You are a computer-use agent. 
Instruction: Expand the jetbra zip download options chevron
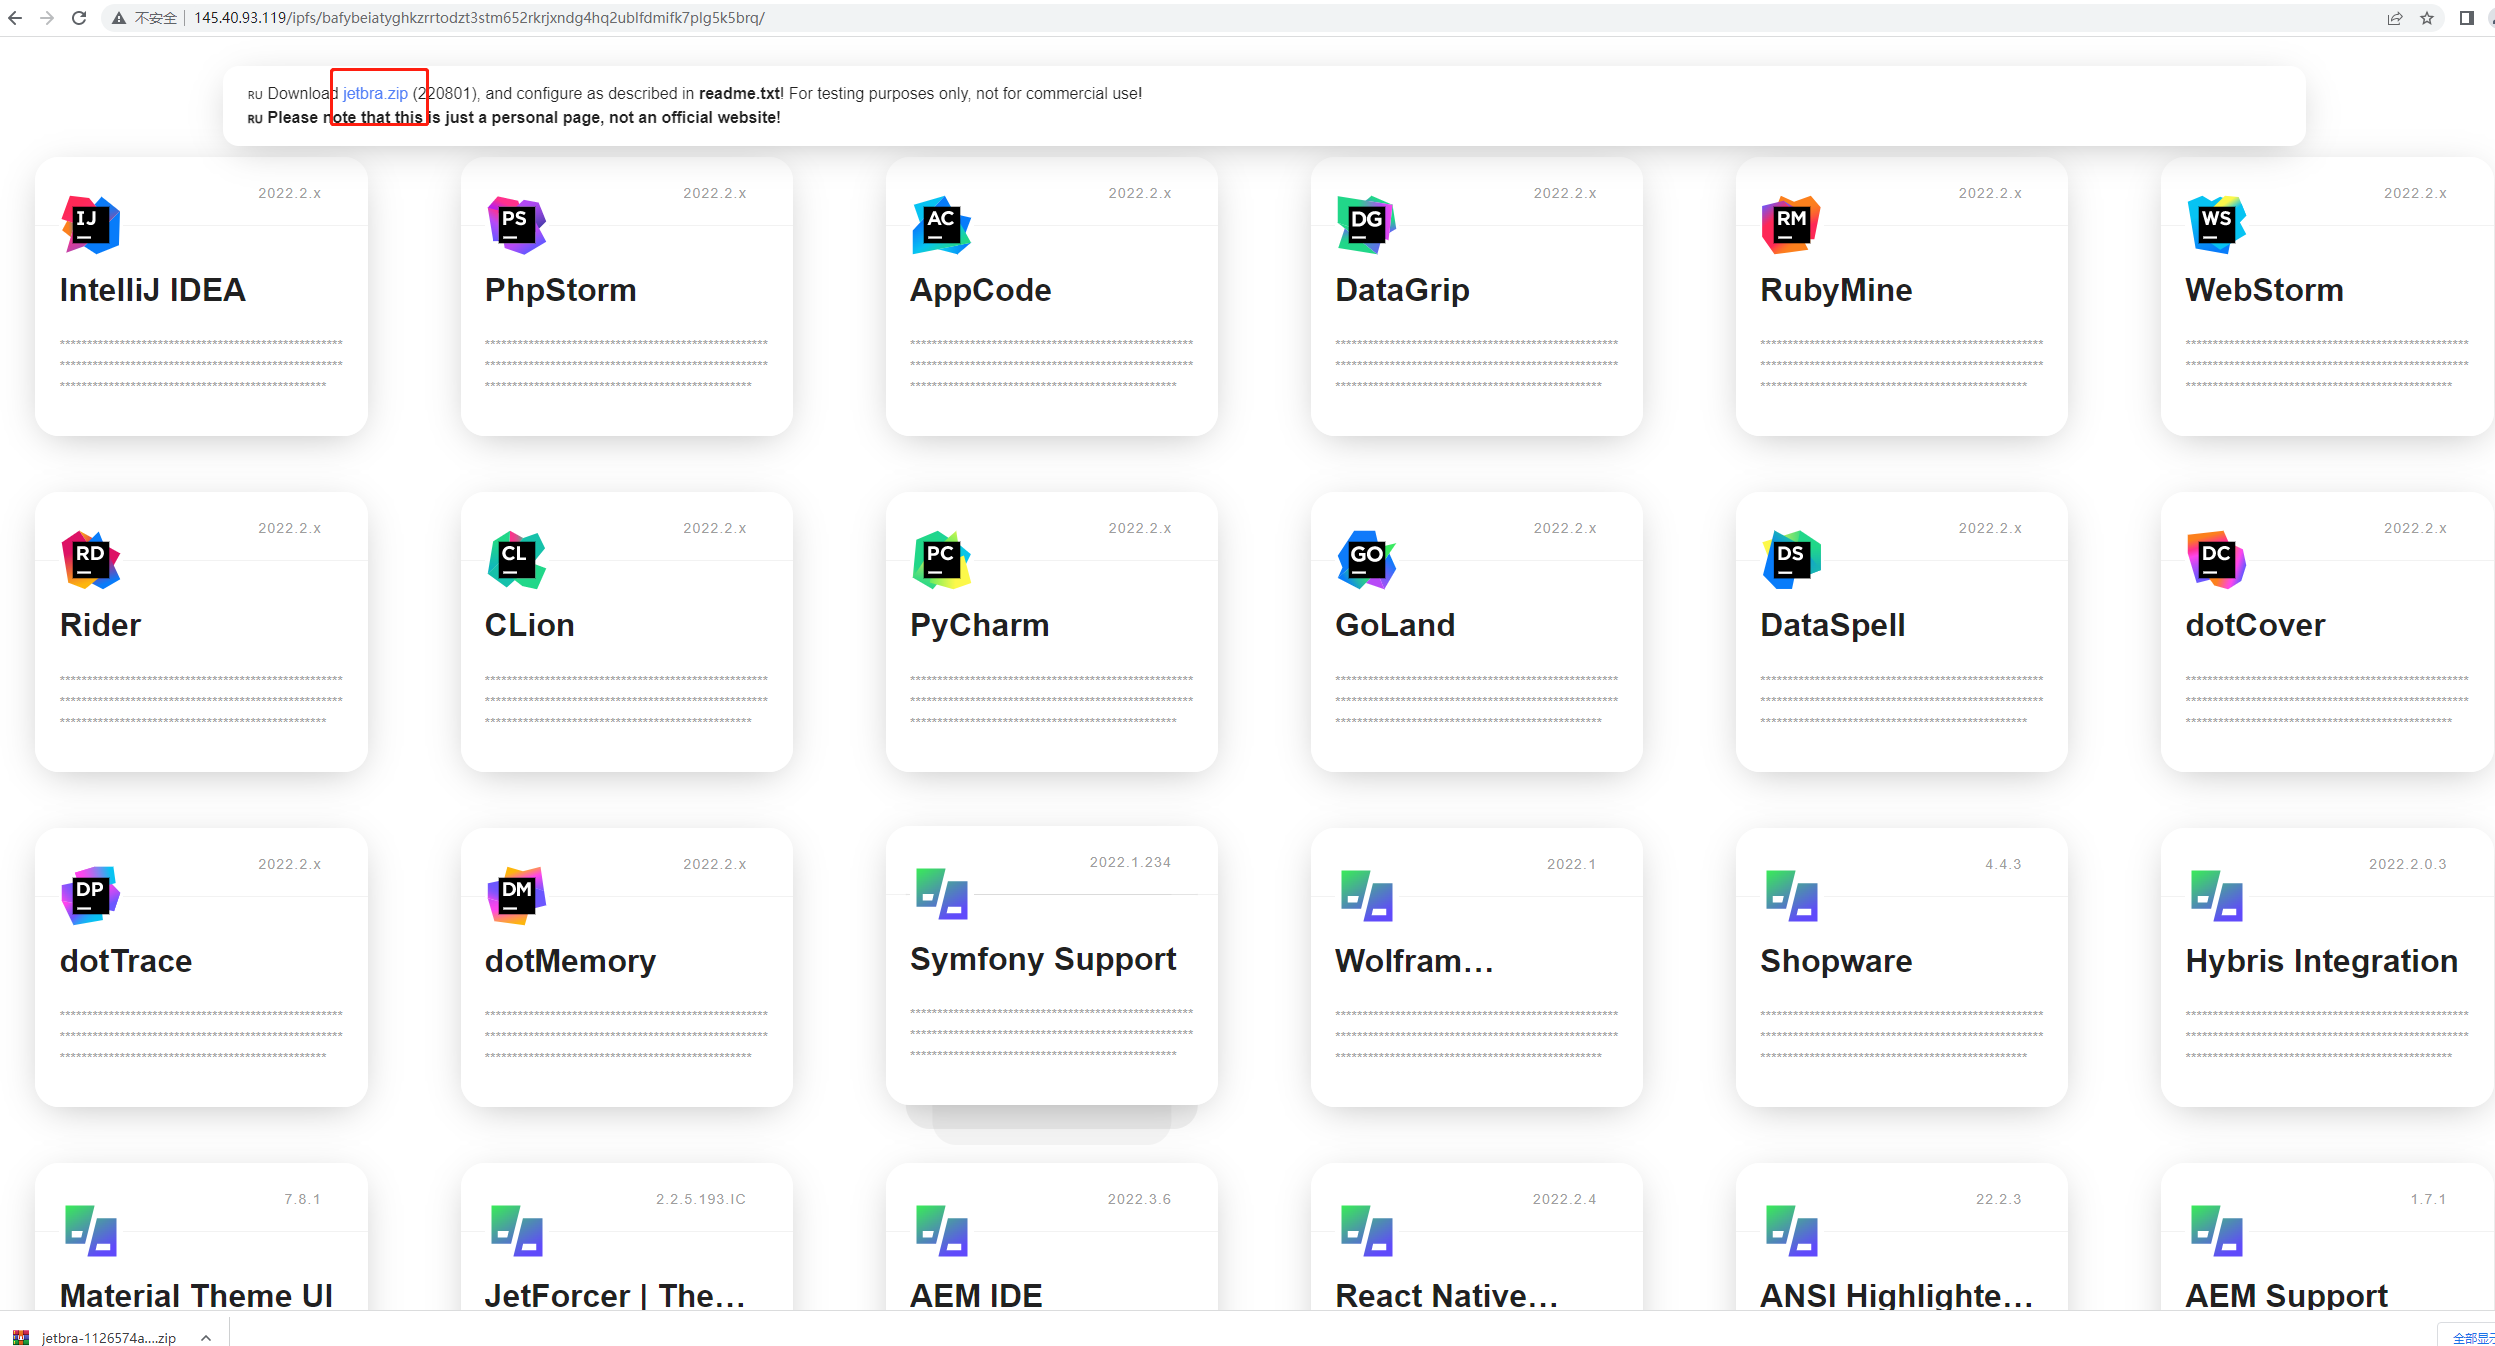coord(206,1337)
